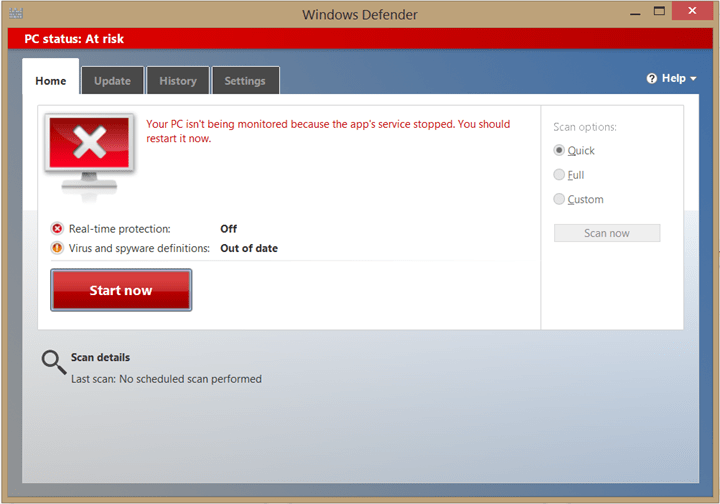
Task: Close the Windows Defender window
Action: point(692,11)
